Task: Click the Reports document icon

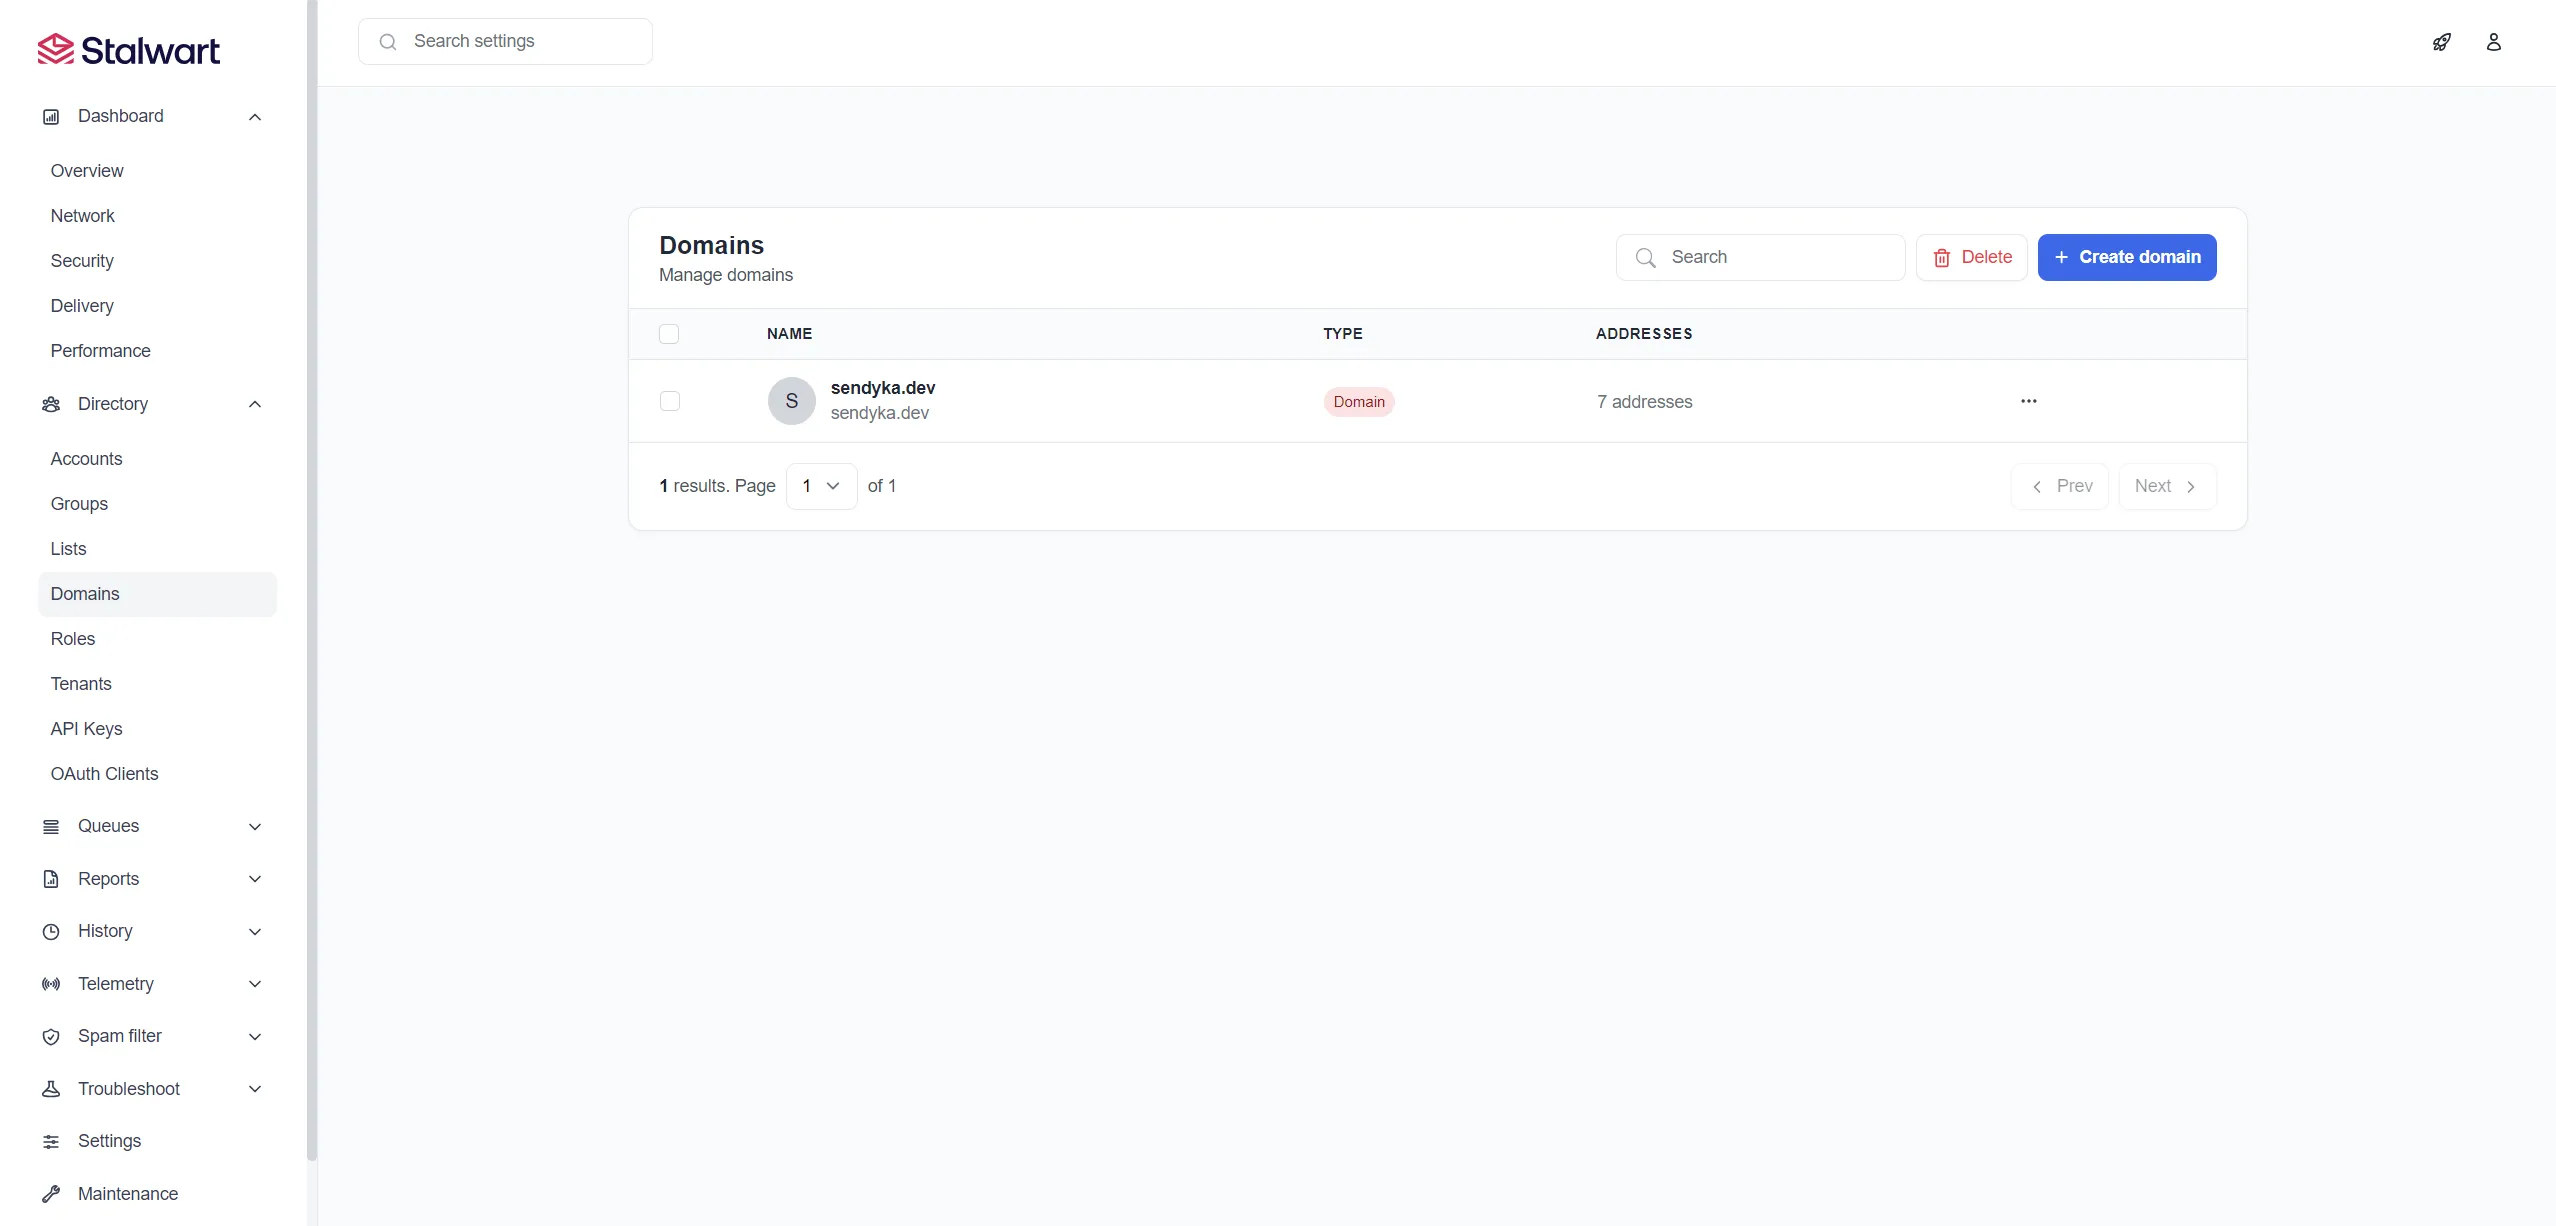Action: (x=51, y=879)
